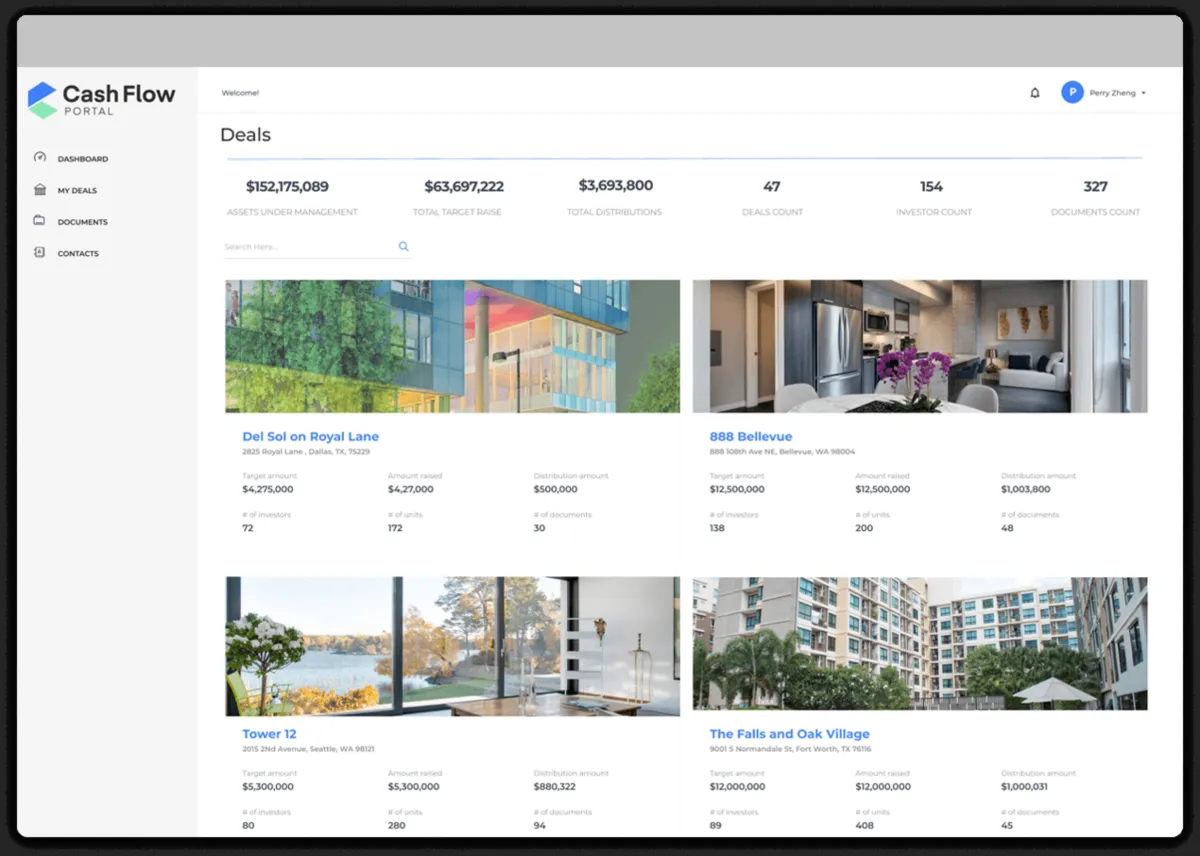This screenshot has width=1200, height=856.
Task: Expand the Perry Zheng account dropdown arrow
Action: (x=1143, y=93)
